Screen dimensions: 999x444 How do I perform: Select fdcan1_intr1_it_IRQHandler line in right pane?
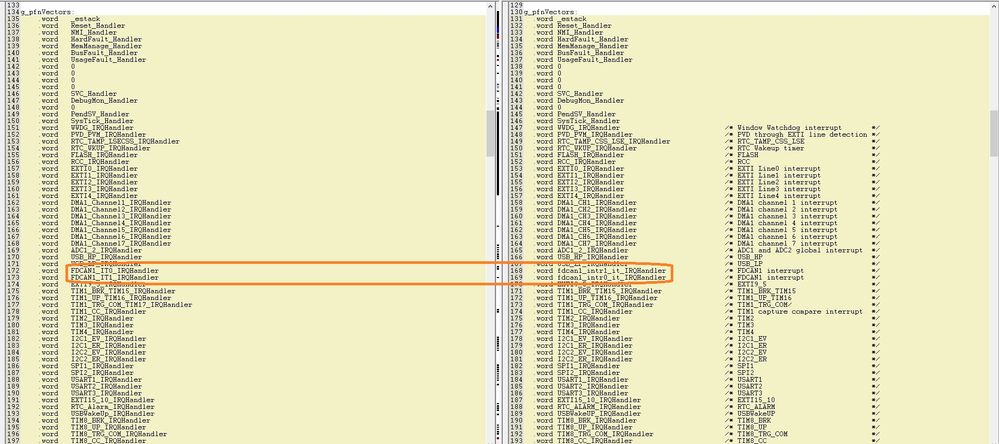pos(611,271)
